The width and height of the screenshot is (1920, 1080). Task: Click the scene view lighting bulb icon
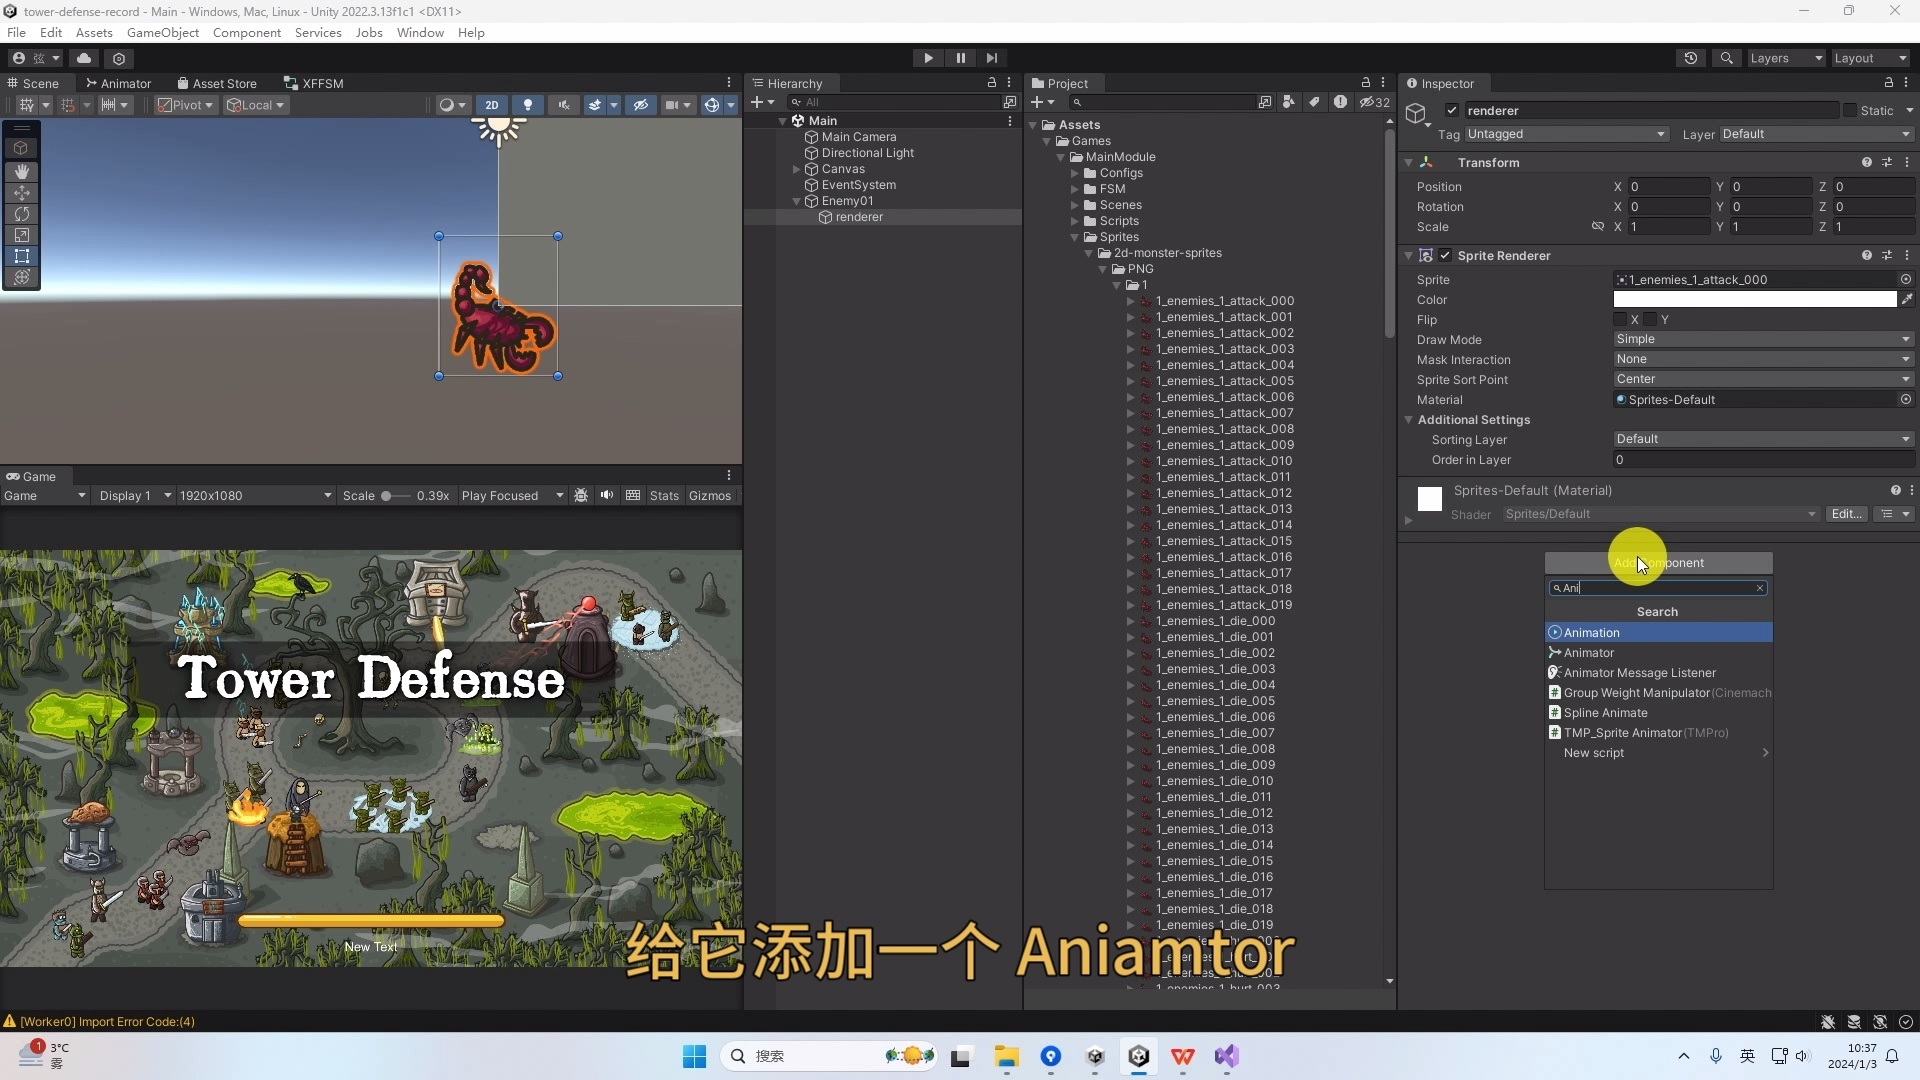pos(528,104)
